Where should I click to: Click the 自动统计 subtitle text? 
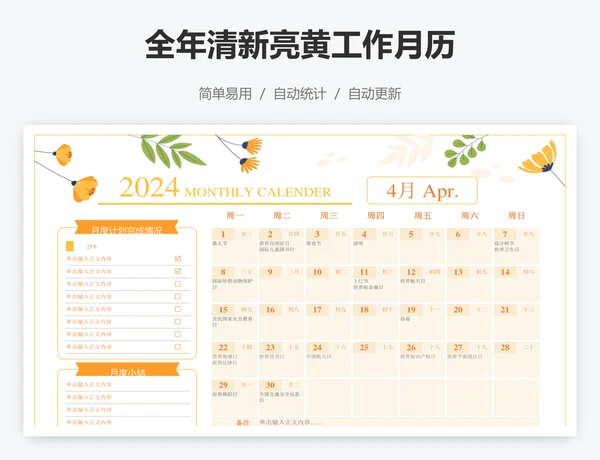click(x=300, y=94)
